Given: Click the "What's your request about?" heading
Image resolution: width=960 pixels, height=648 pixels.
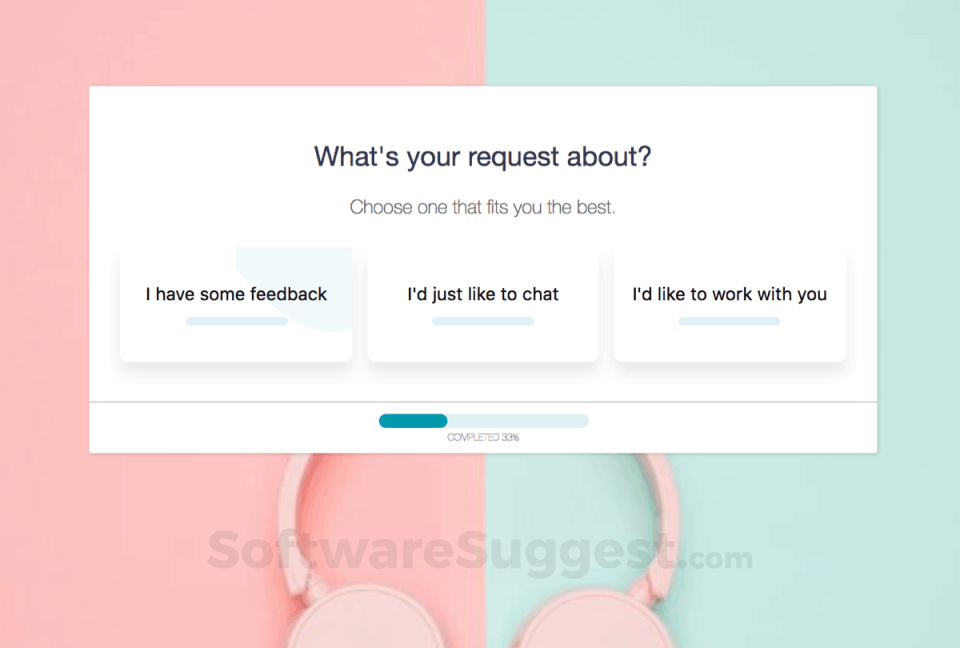Looking at the screenshot, I should coord(483,156).
